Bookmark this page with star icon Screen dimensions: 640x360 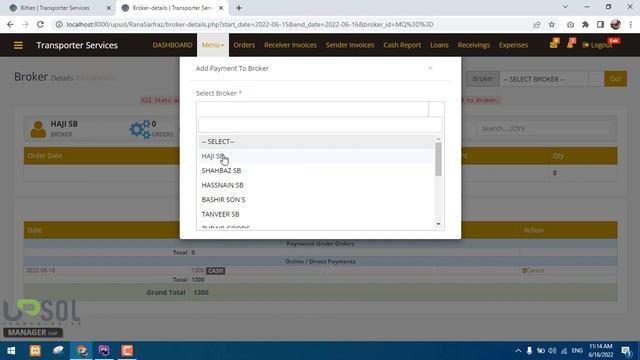coord(551,24)
